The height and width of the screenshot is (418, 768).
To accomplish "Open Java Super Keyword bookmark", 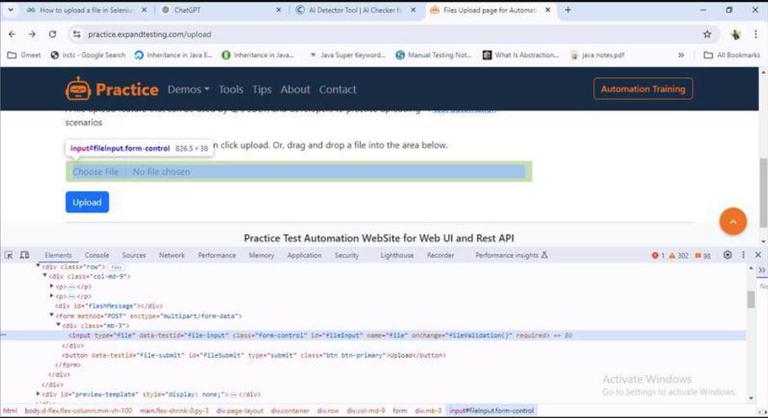I will pos(348,55).
